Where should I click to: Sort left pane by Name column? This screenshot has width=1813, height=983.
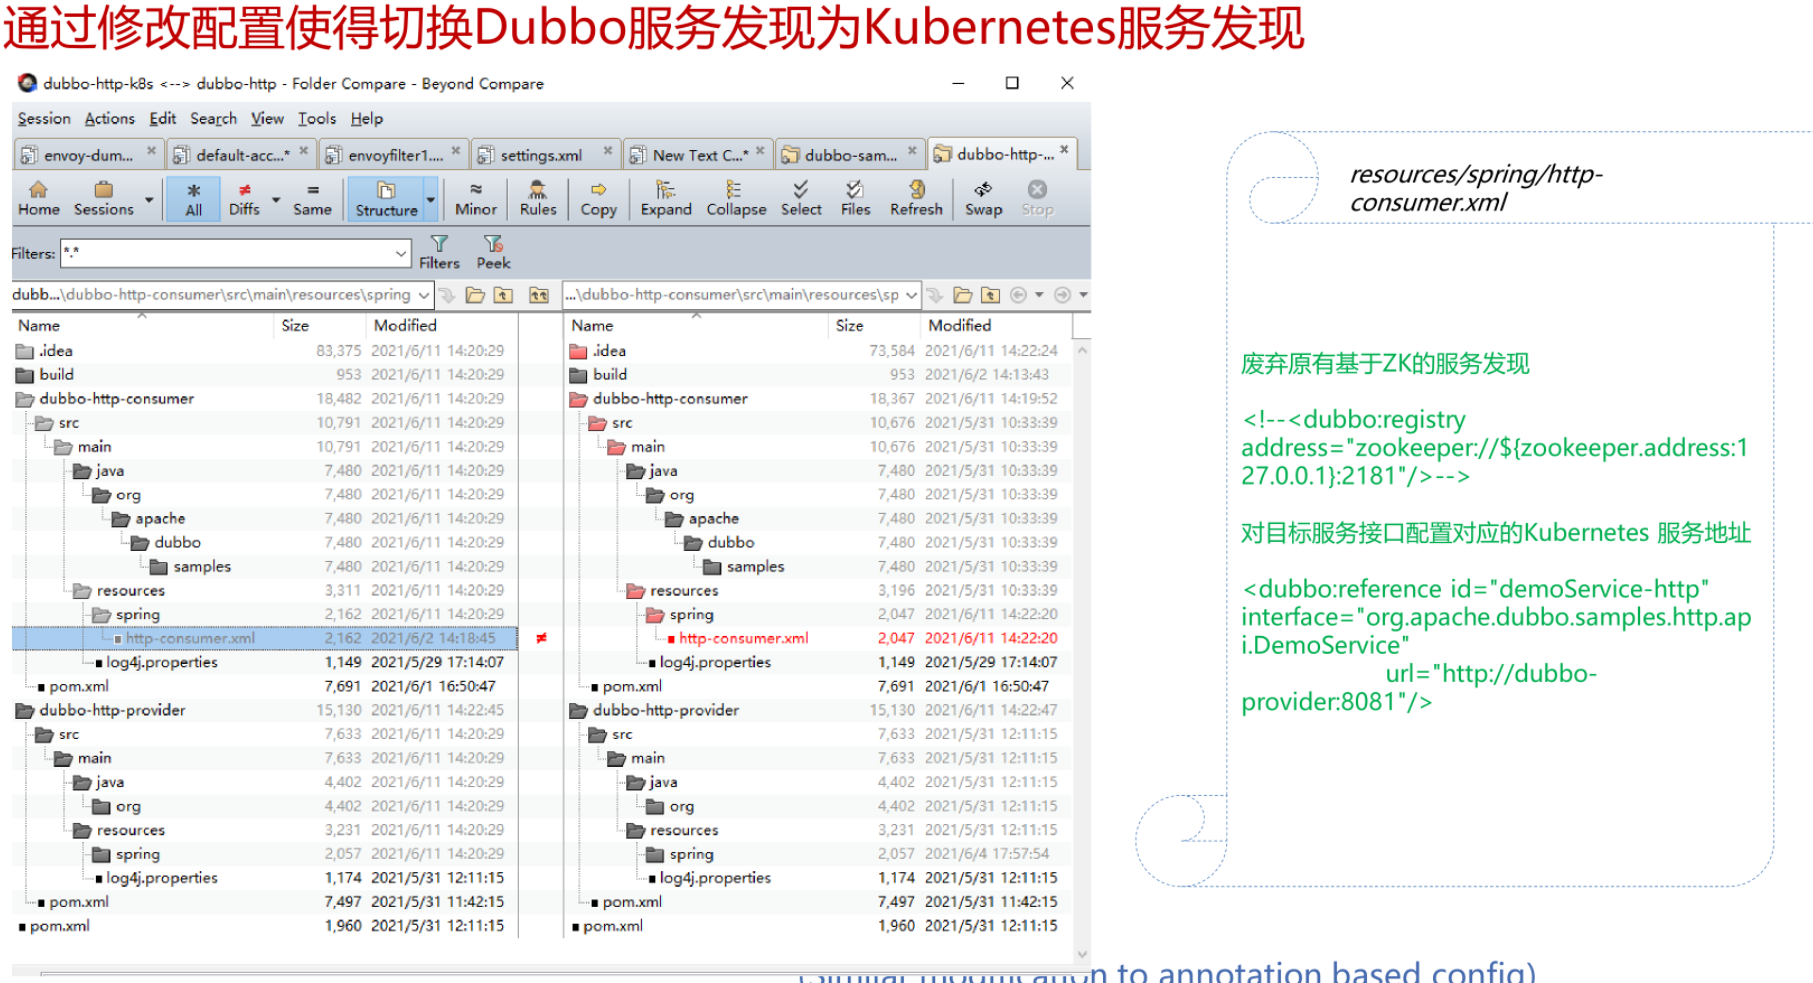coord(142,325)
